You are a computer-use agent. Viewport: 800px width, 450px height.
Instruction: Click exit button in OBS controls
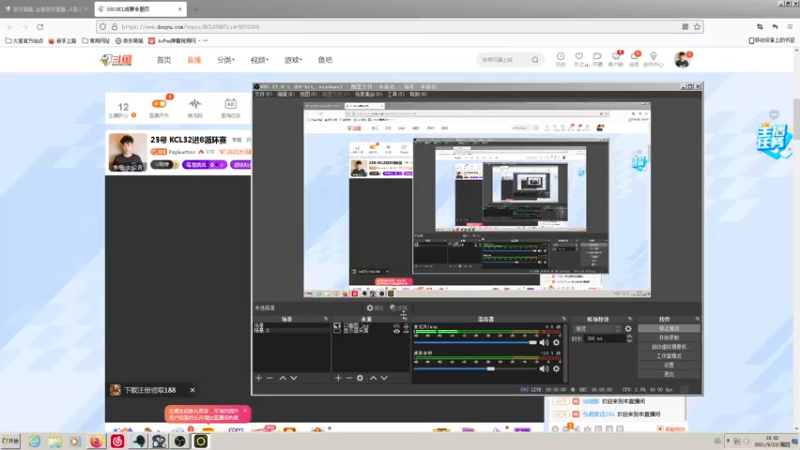pos(669,374)
